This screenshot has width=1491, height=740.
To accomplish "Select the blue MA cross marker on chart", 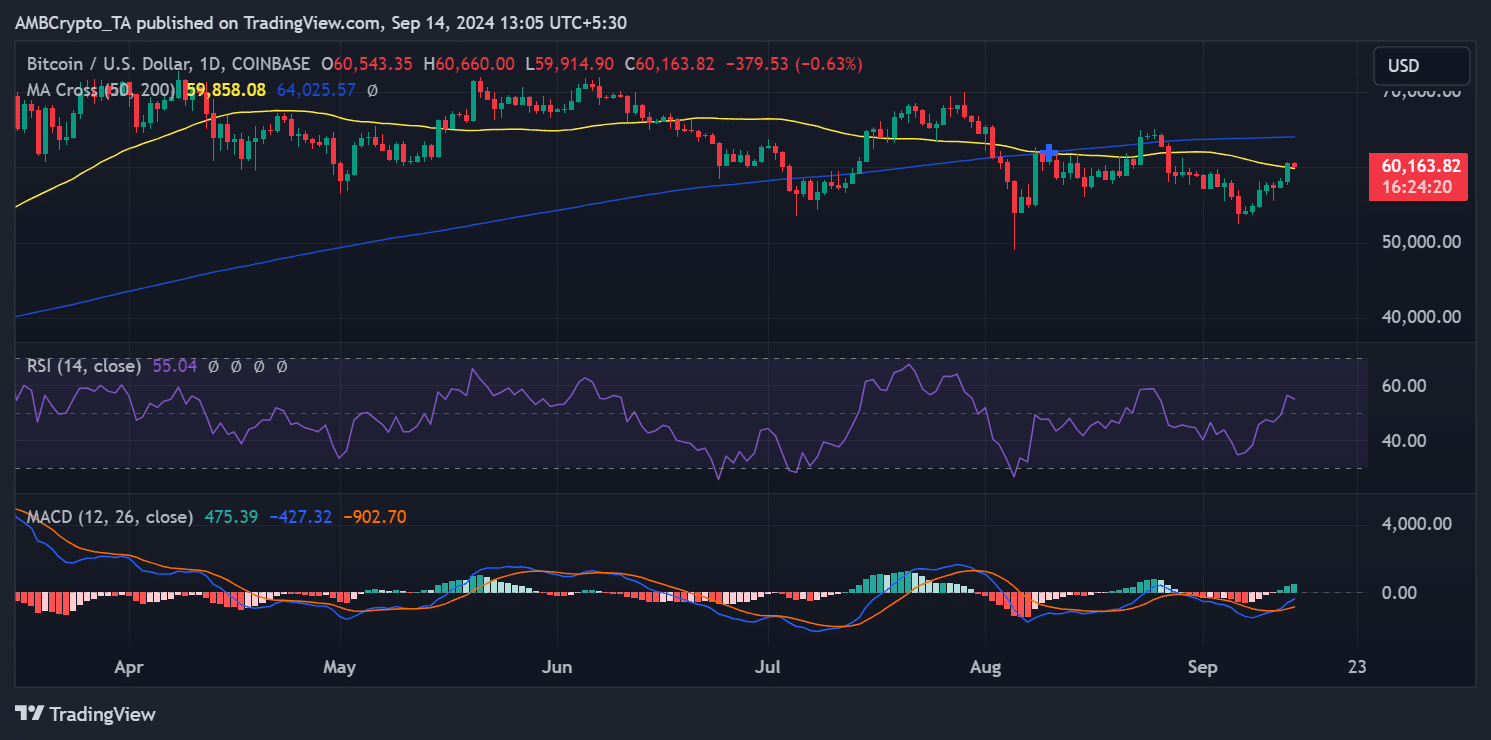I will (1047, 152).
